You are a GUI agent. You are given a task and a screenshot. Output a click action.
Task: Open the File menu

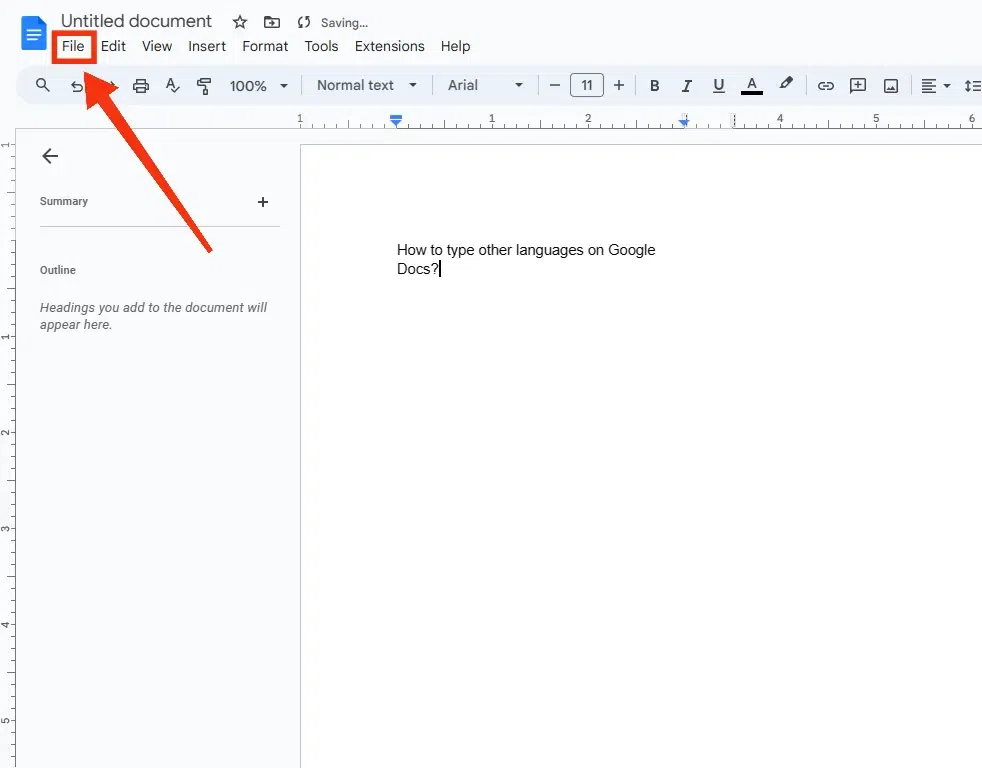click(x=73, y=46)
